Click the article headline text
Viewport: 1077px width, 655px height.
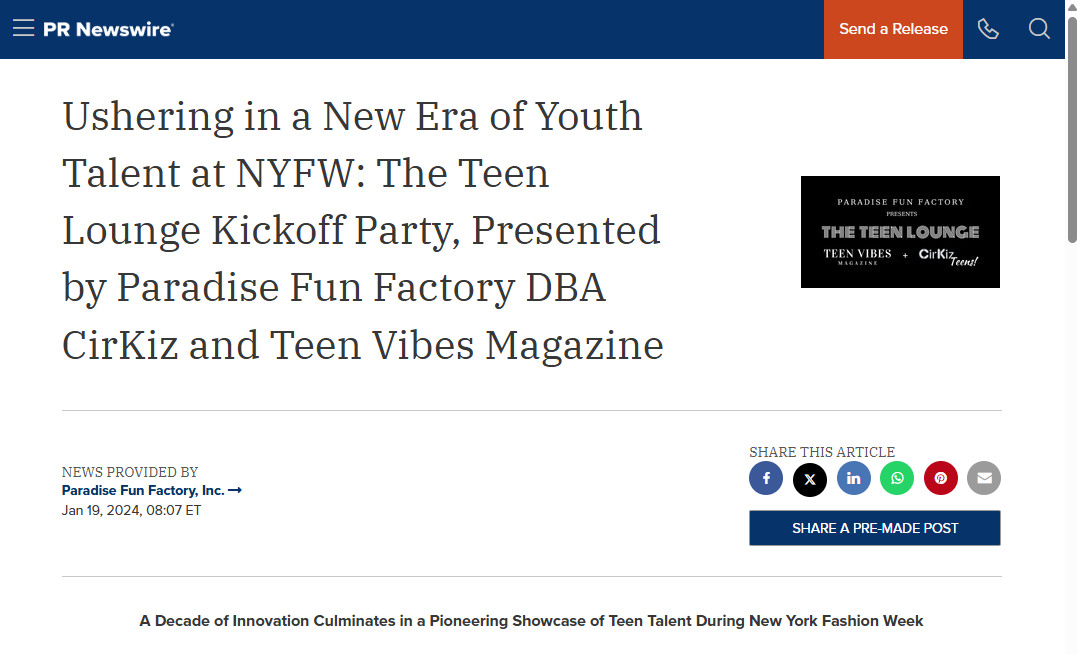coord(363,230)
